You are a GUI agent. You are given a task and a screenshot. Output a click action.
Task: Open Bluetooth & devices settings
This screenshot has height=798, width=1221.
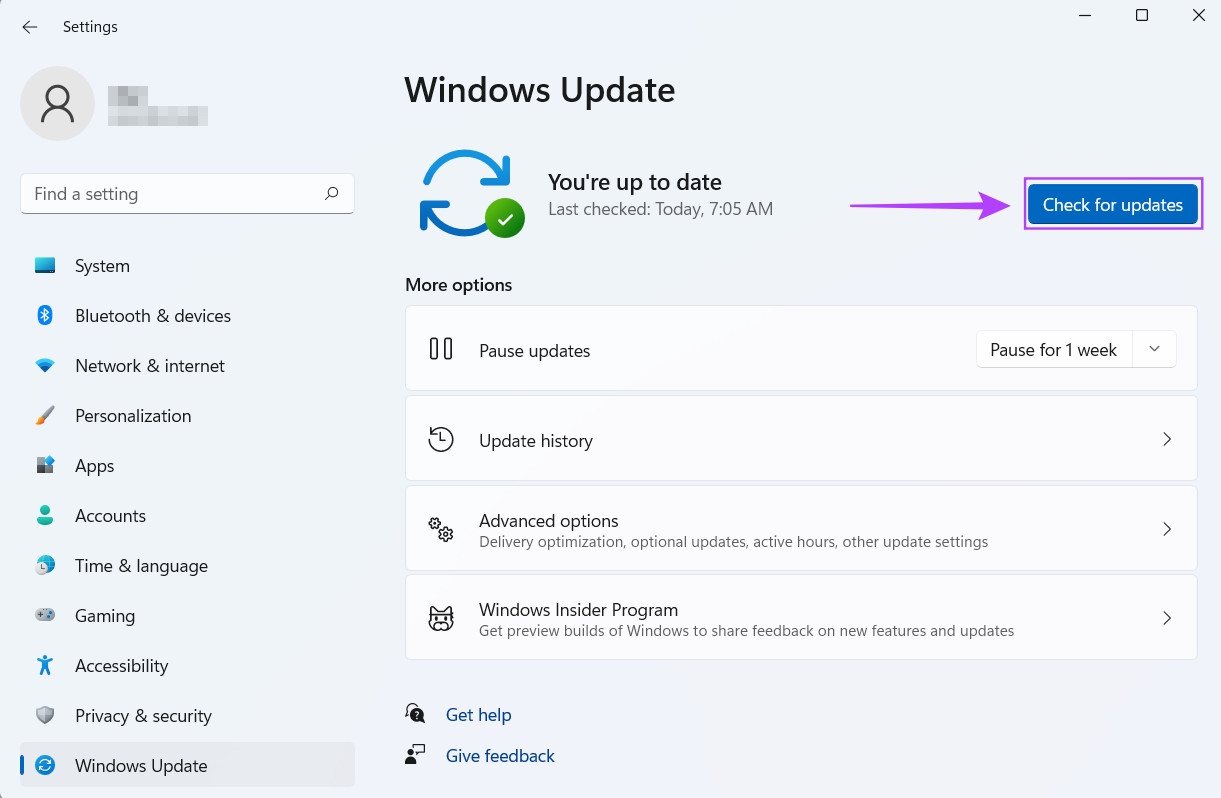click(187, 316)
